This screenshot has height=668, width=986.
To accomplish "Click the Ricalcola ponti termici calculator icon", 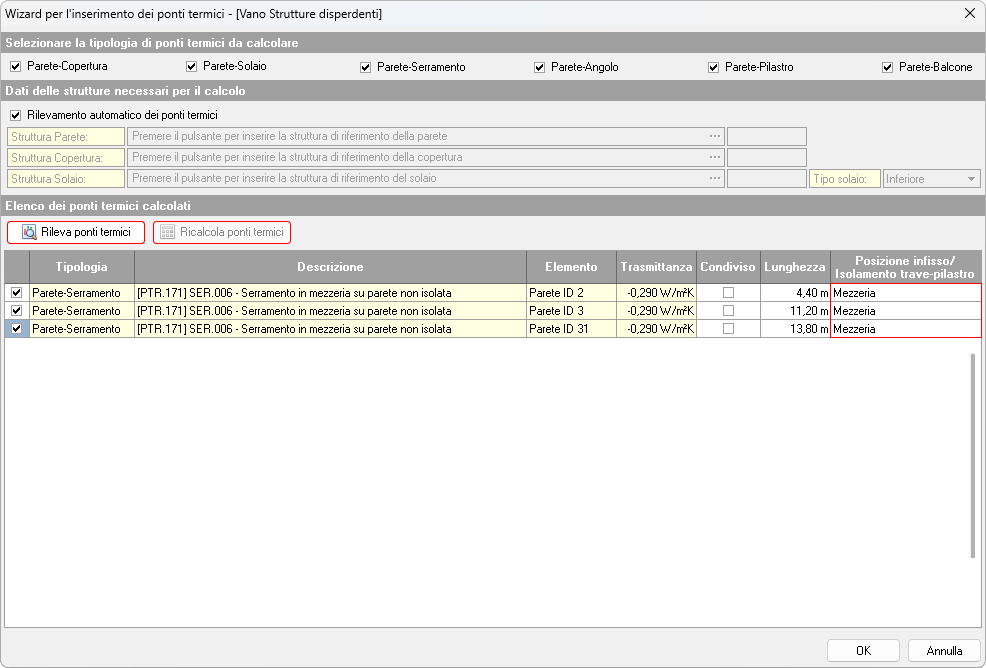I will coord(167,232).
